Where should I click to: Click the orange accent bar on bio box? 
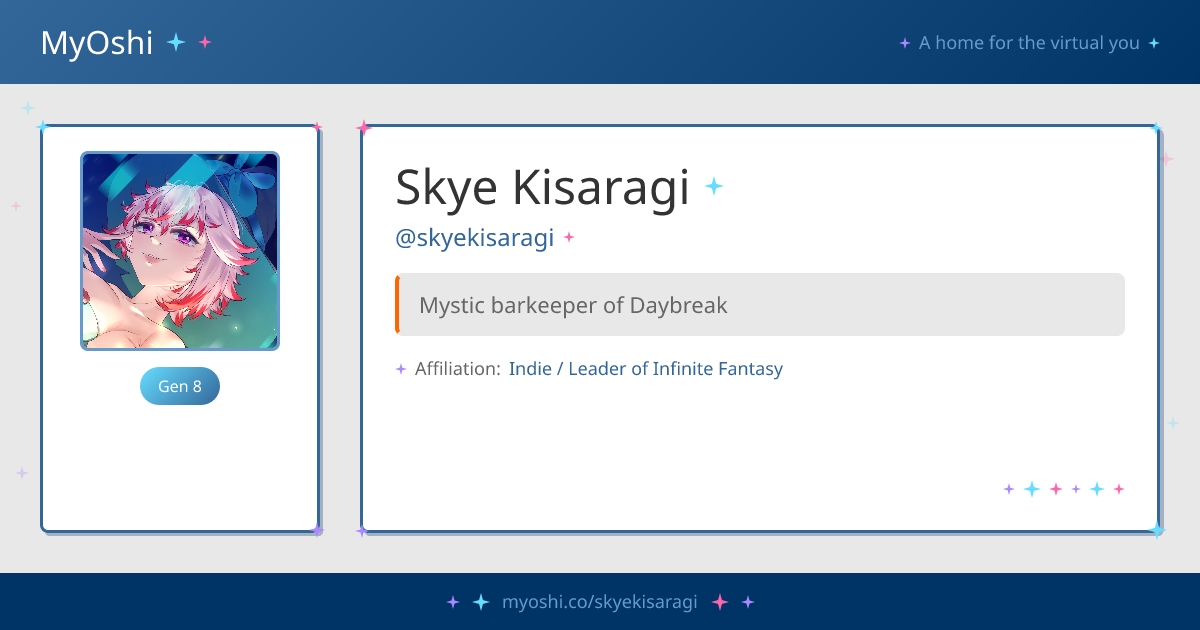tap(397, 305)
